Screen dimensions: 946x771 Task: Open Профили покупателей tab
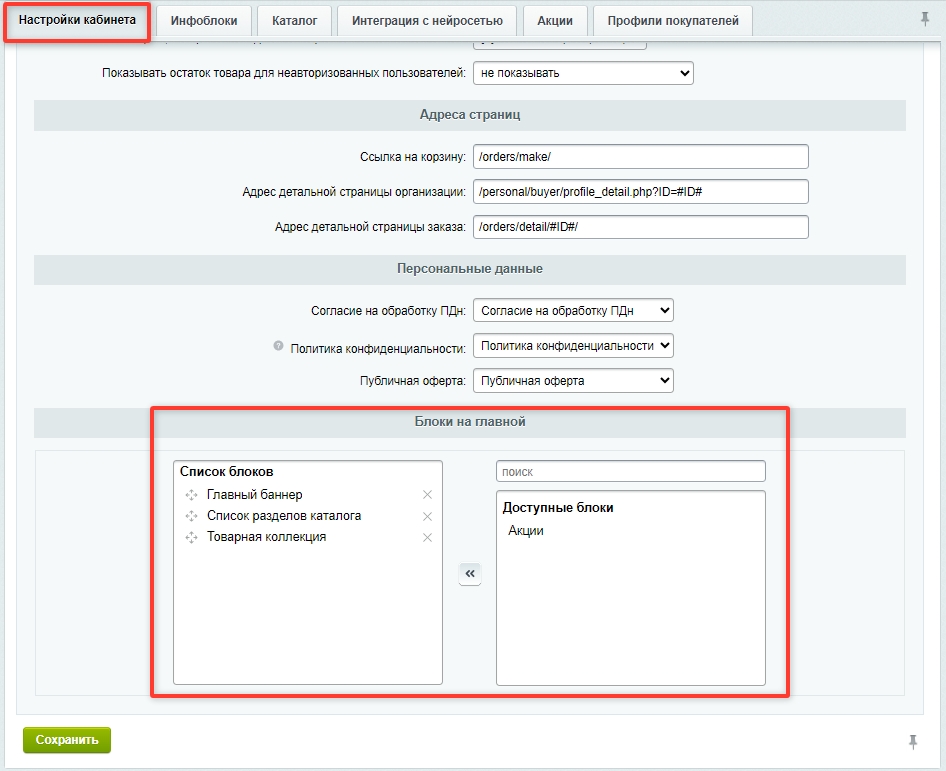tap(673, 21)
